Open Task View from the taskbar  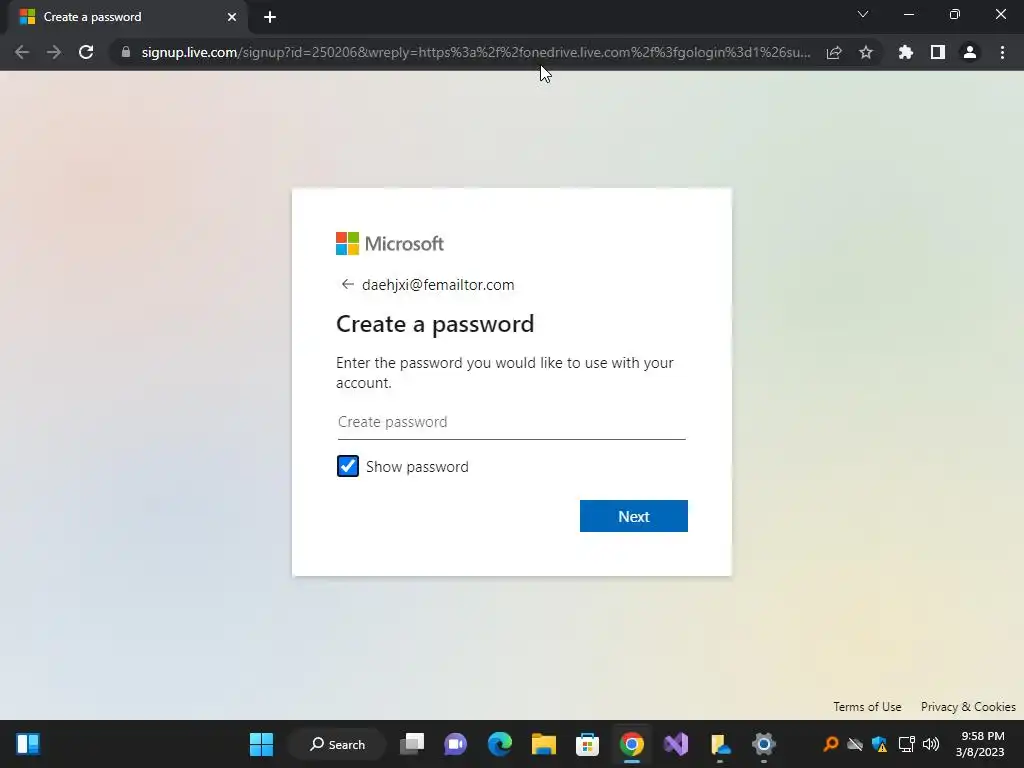coord(412,744)
